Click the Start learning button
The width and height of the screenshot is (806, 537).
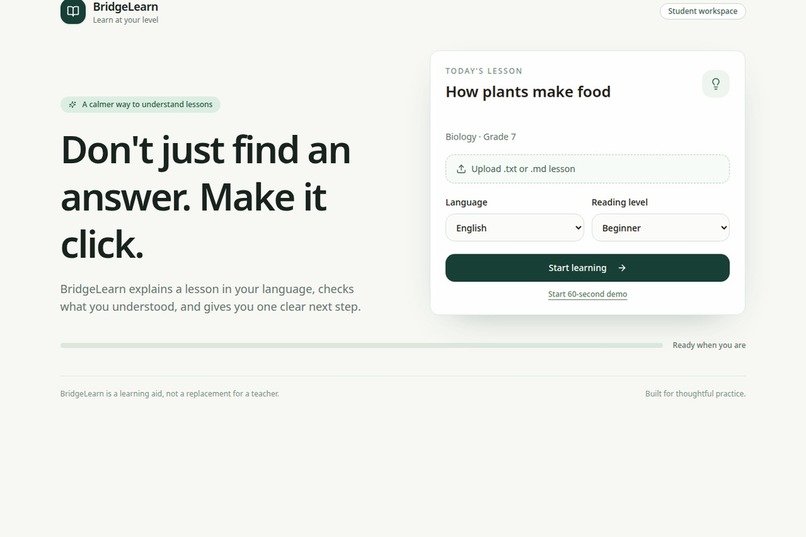coord(588,268)
